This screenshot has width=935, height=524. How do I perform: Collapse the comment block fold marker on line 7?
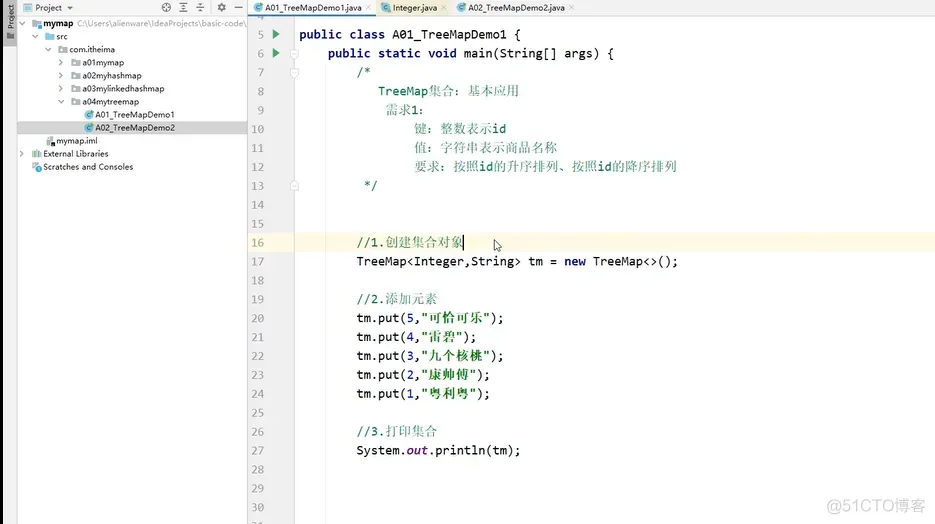294,73
